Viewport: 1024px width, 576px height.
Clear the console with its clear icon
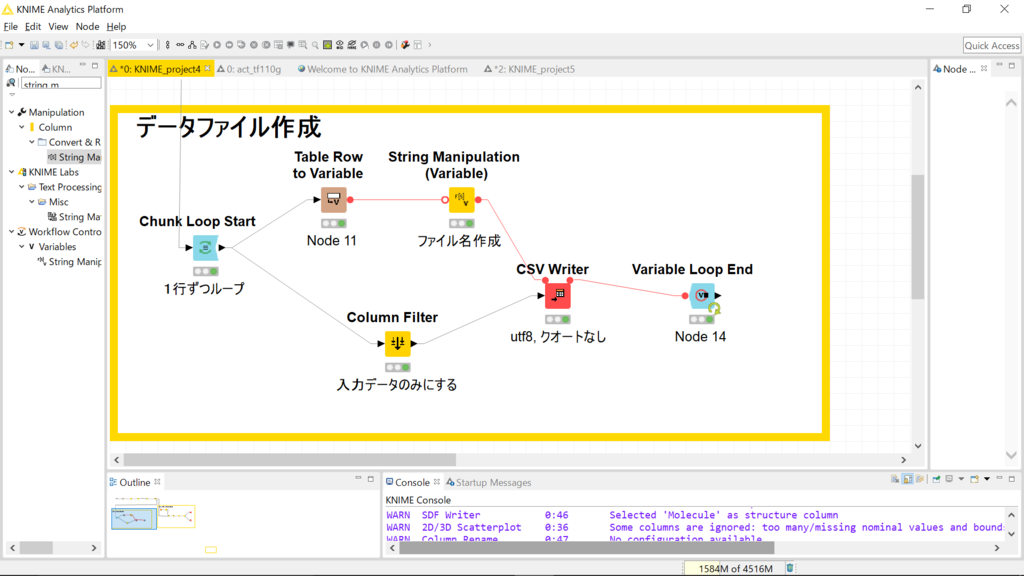895,479
